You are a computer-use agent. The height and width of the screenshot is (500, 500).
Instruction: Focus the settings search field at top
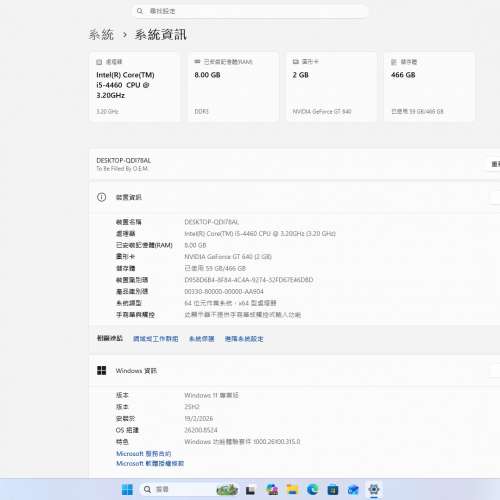[x=251, y=11]
